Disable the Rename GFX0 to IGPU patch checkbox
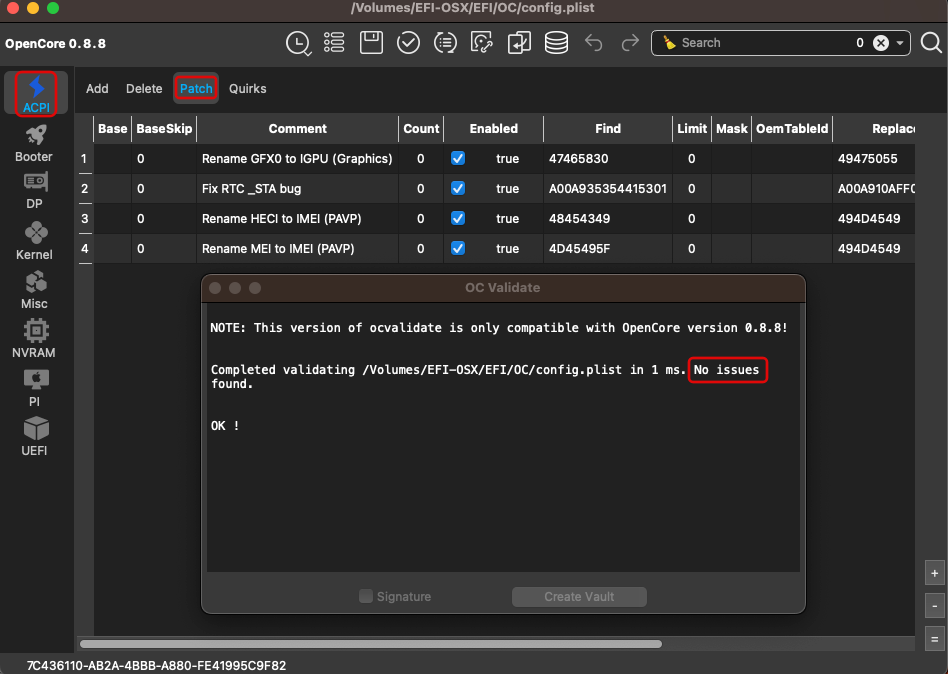The height and width of the screenshot is (674, 948). pos(458,158)
